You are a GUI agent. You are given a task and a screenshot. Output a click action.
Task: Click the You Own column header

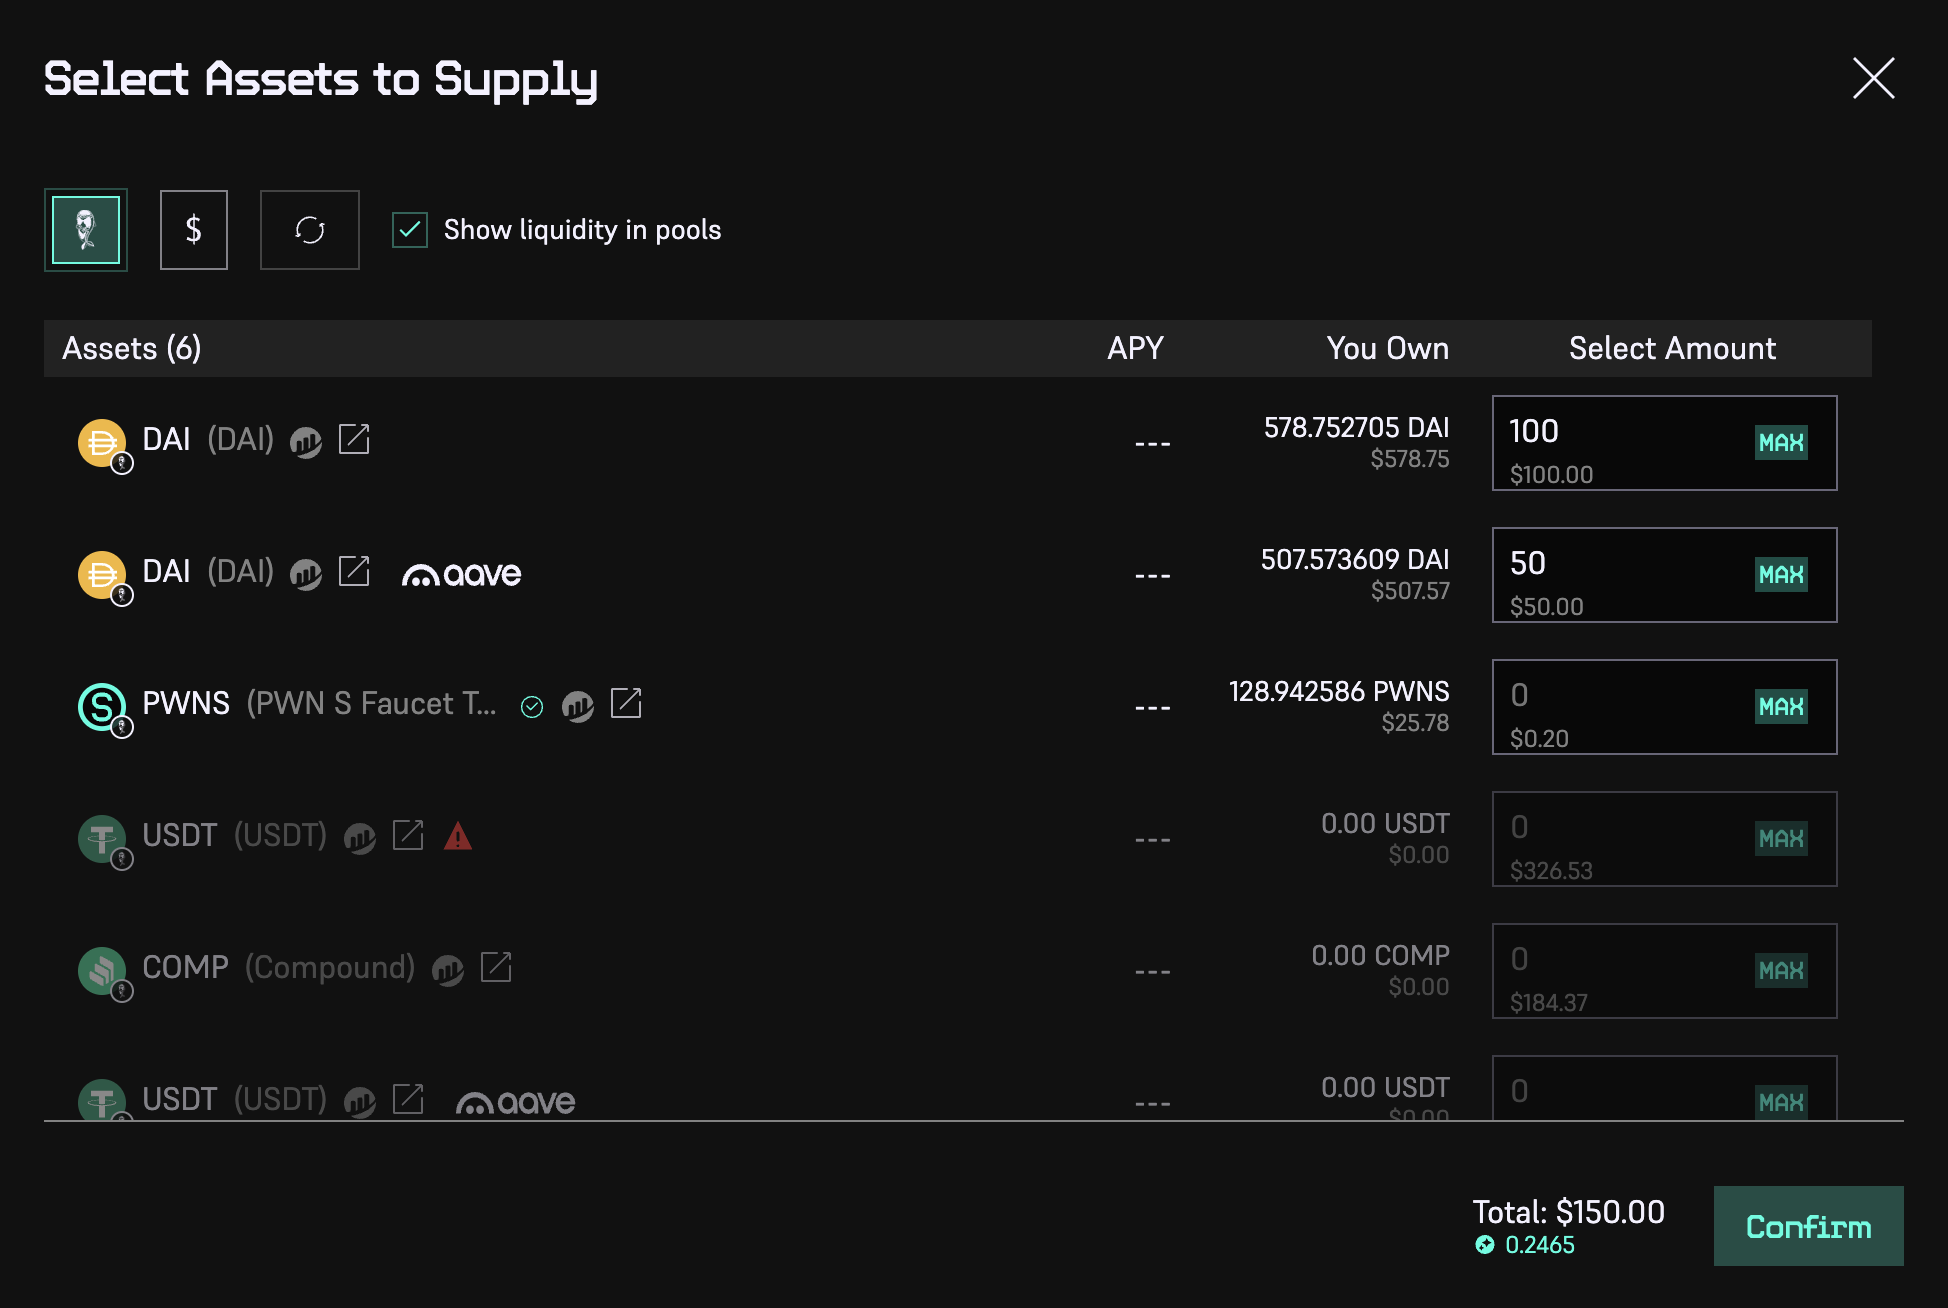coord(1387,348)
